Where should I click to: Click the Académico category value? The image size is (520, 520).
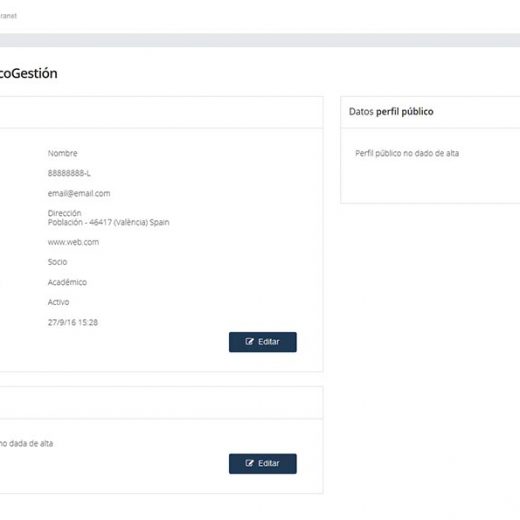[67, 282]
